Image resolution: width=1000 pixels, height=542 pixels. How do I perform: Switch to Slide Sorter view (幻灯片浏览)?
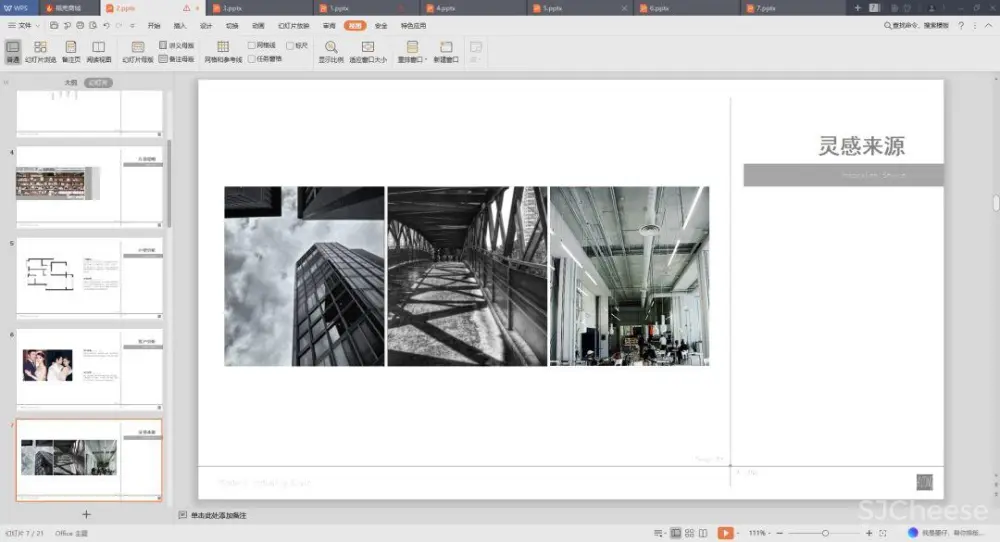click(x=40, y=52)
